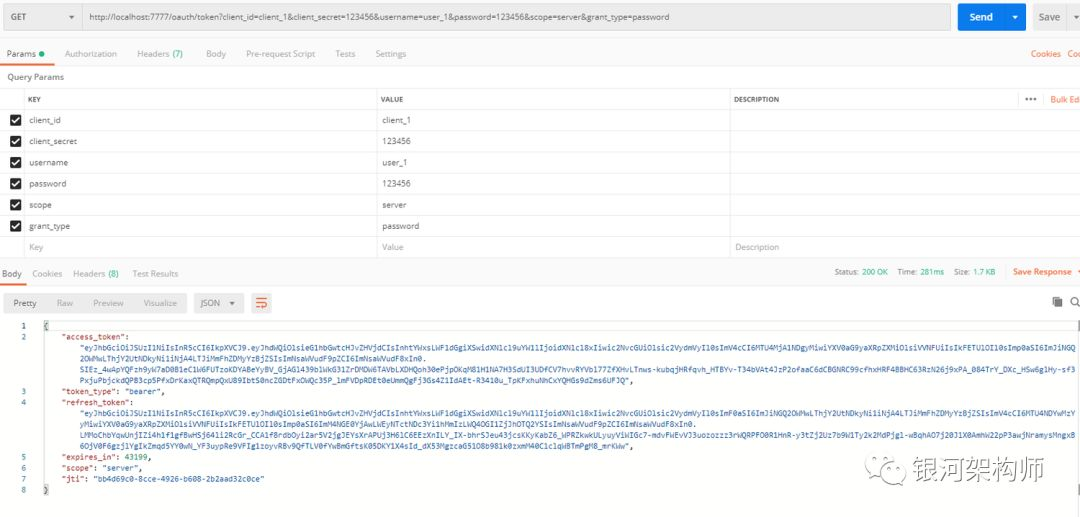Open the JSON format dropdown

(x=219, y=303)
